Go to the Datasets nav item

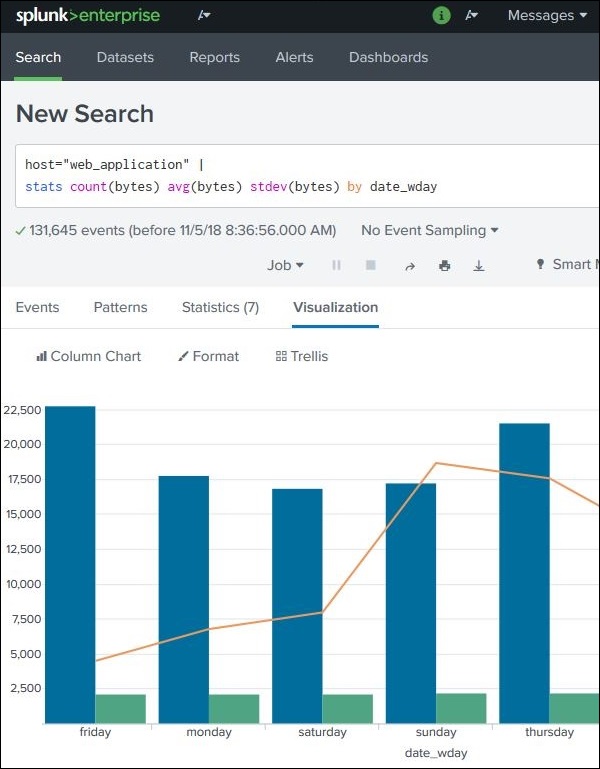point(125,57)
